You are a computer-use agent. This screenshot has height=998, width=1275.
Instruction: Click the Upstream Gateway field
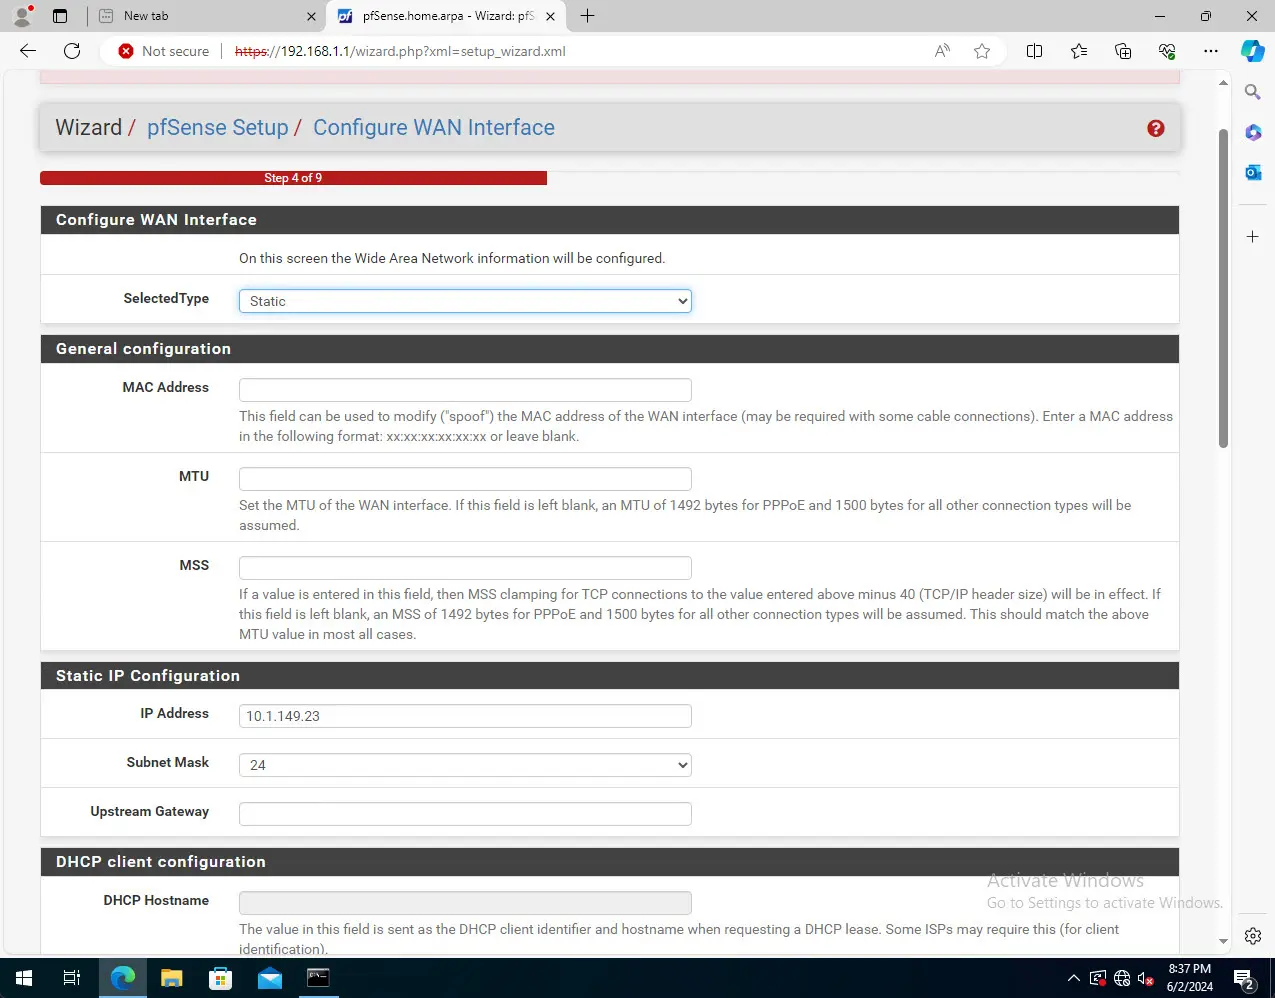(x=465, y=814)
